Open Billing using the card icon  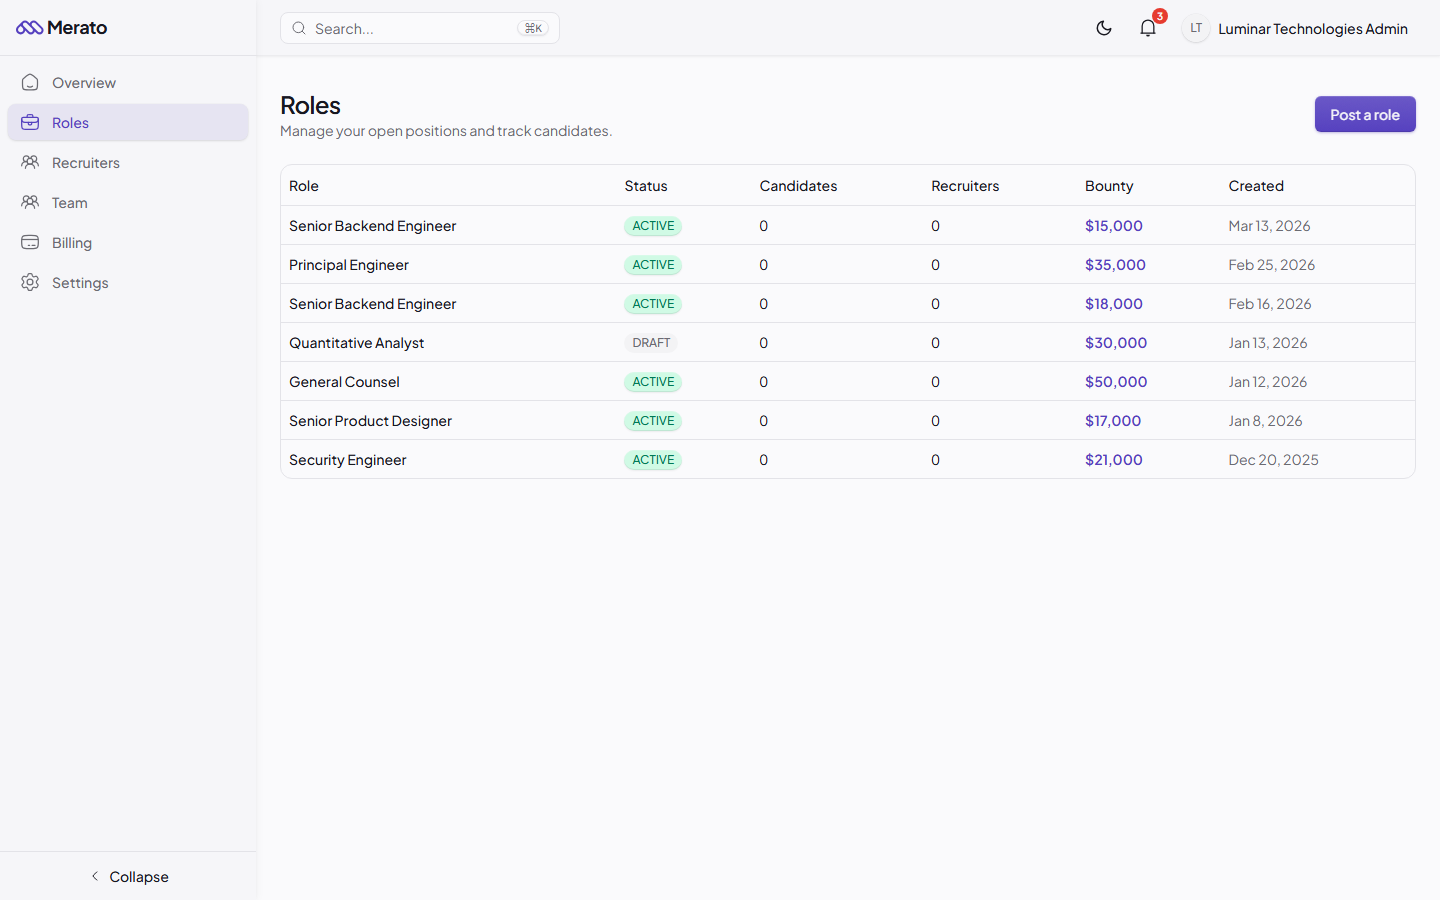pyautogui.click(x=30, y=242)
